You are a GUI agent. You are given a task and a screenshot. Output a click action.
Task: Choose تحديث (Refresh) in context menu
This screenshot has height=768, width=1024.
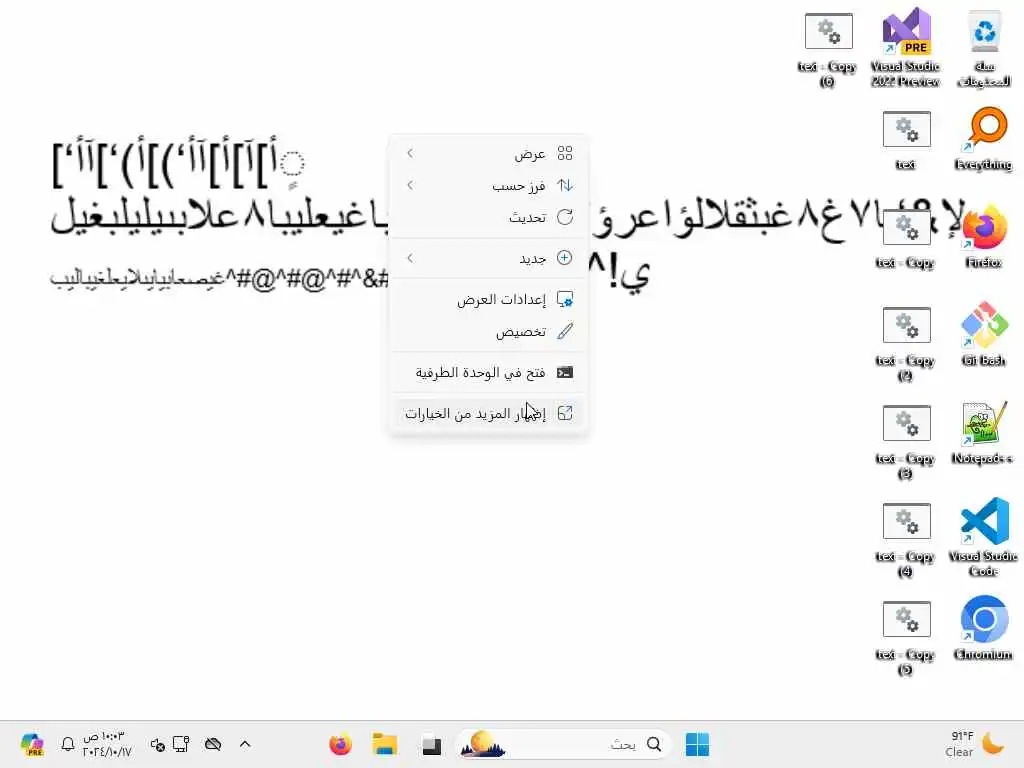(488, 217)
